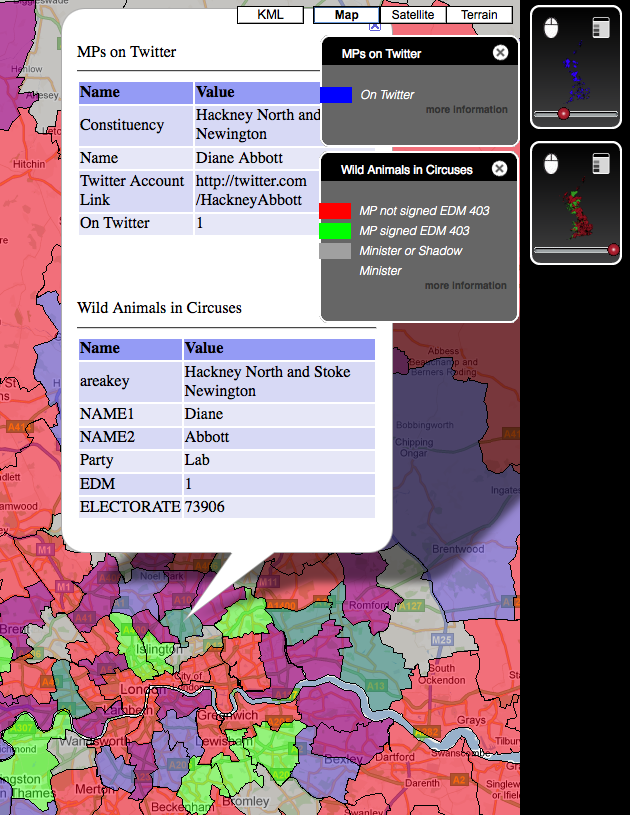The width and height of the screenshot is (630, 815).
Task: Click the M25 road marker on the map
Action: click(x=441, y=640)
